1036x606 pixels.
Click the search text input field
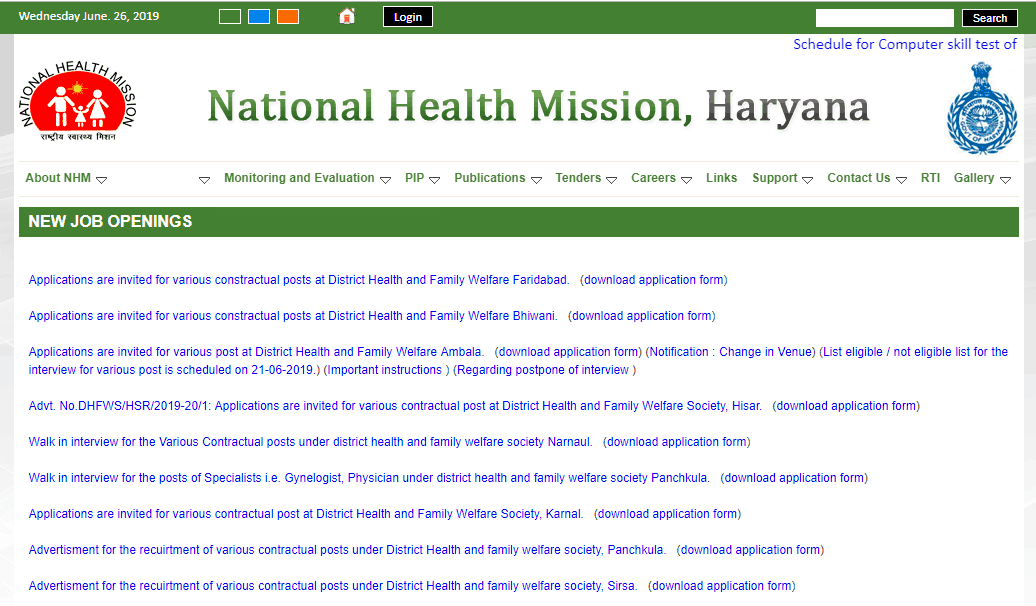(x=884, y=18)
